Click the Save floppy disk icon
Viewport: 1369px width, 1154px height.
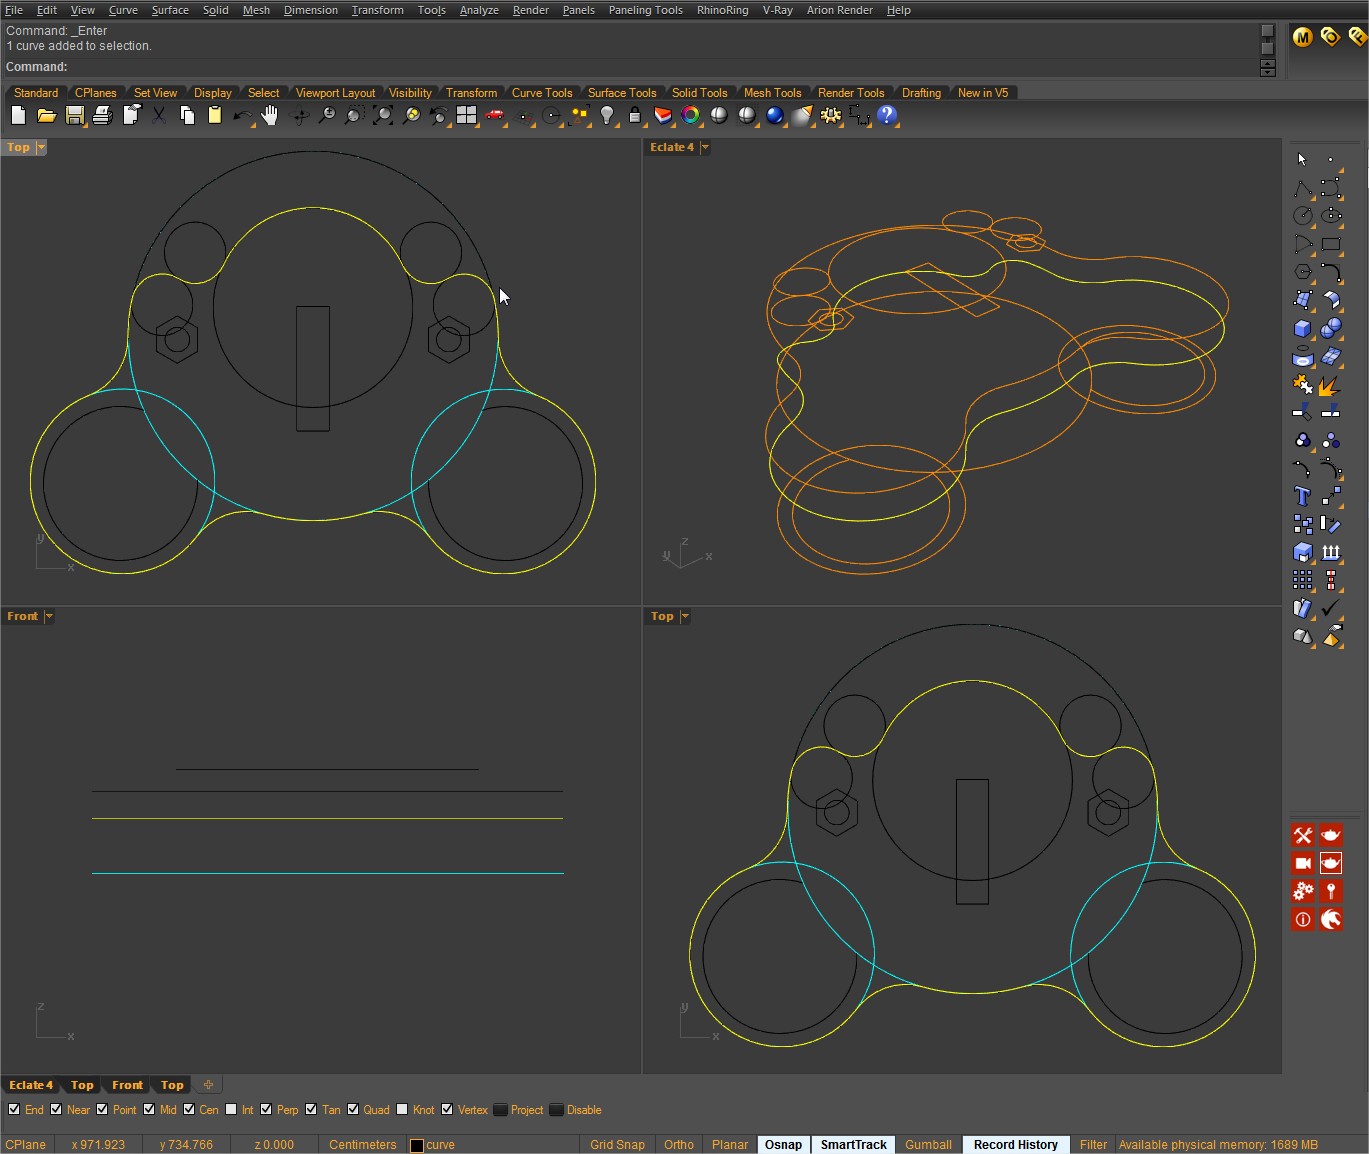[x=74, y=116]
